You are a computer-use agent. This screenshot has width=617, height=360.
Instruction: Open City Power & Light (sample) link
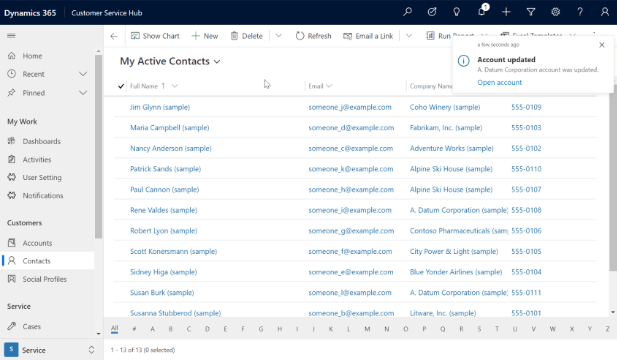(x=454, y=251)
